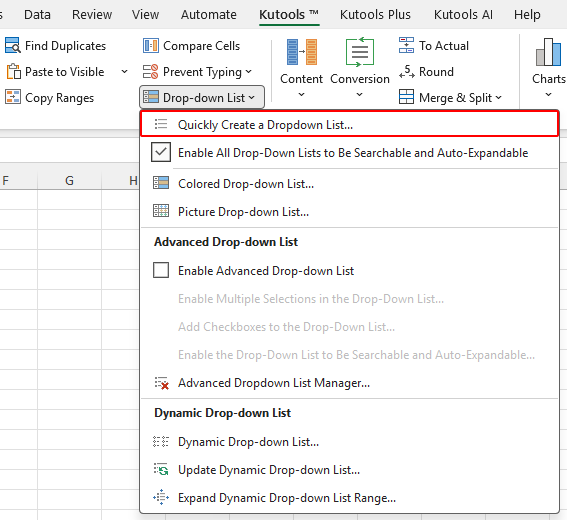Choose Quickly Create a Dropdown List menu item
The height and width of the screenshot is (520, 567).
pyautogui.click(x=349, y=124)
